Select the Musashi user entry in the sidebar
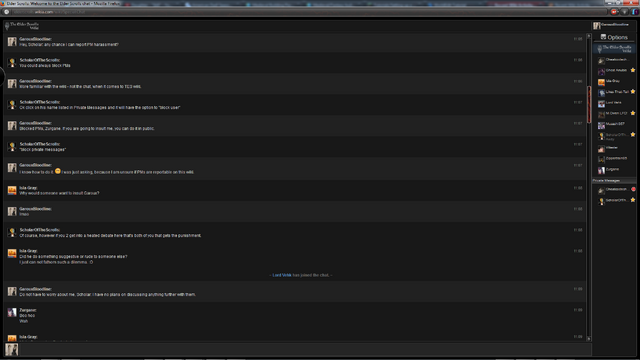This screenshot has width=640, height=360. coord(614,124)
